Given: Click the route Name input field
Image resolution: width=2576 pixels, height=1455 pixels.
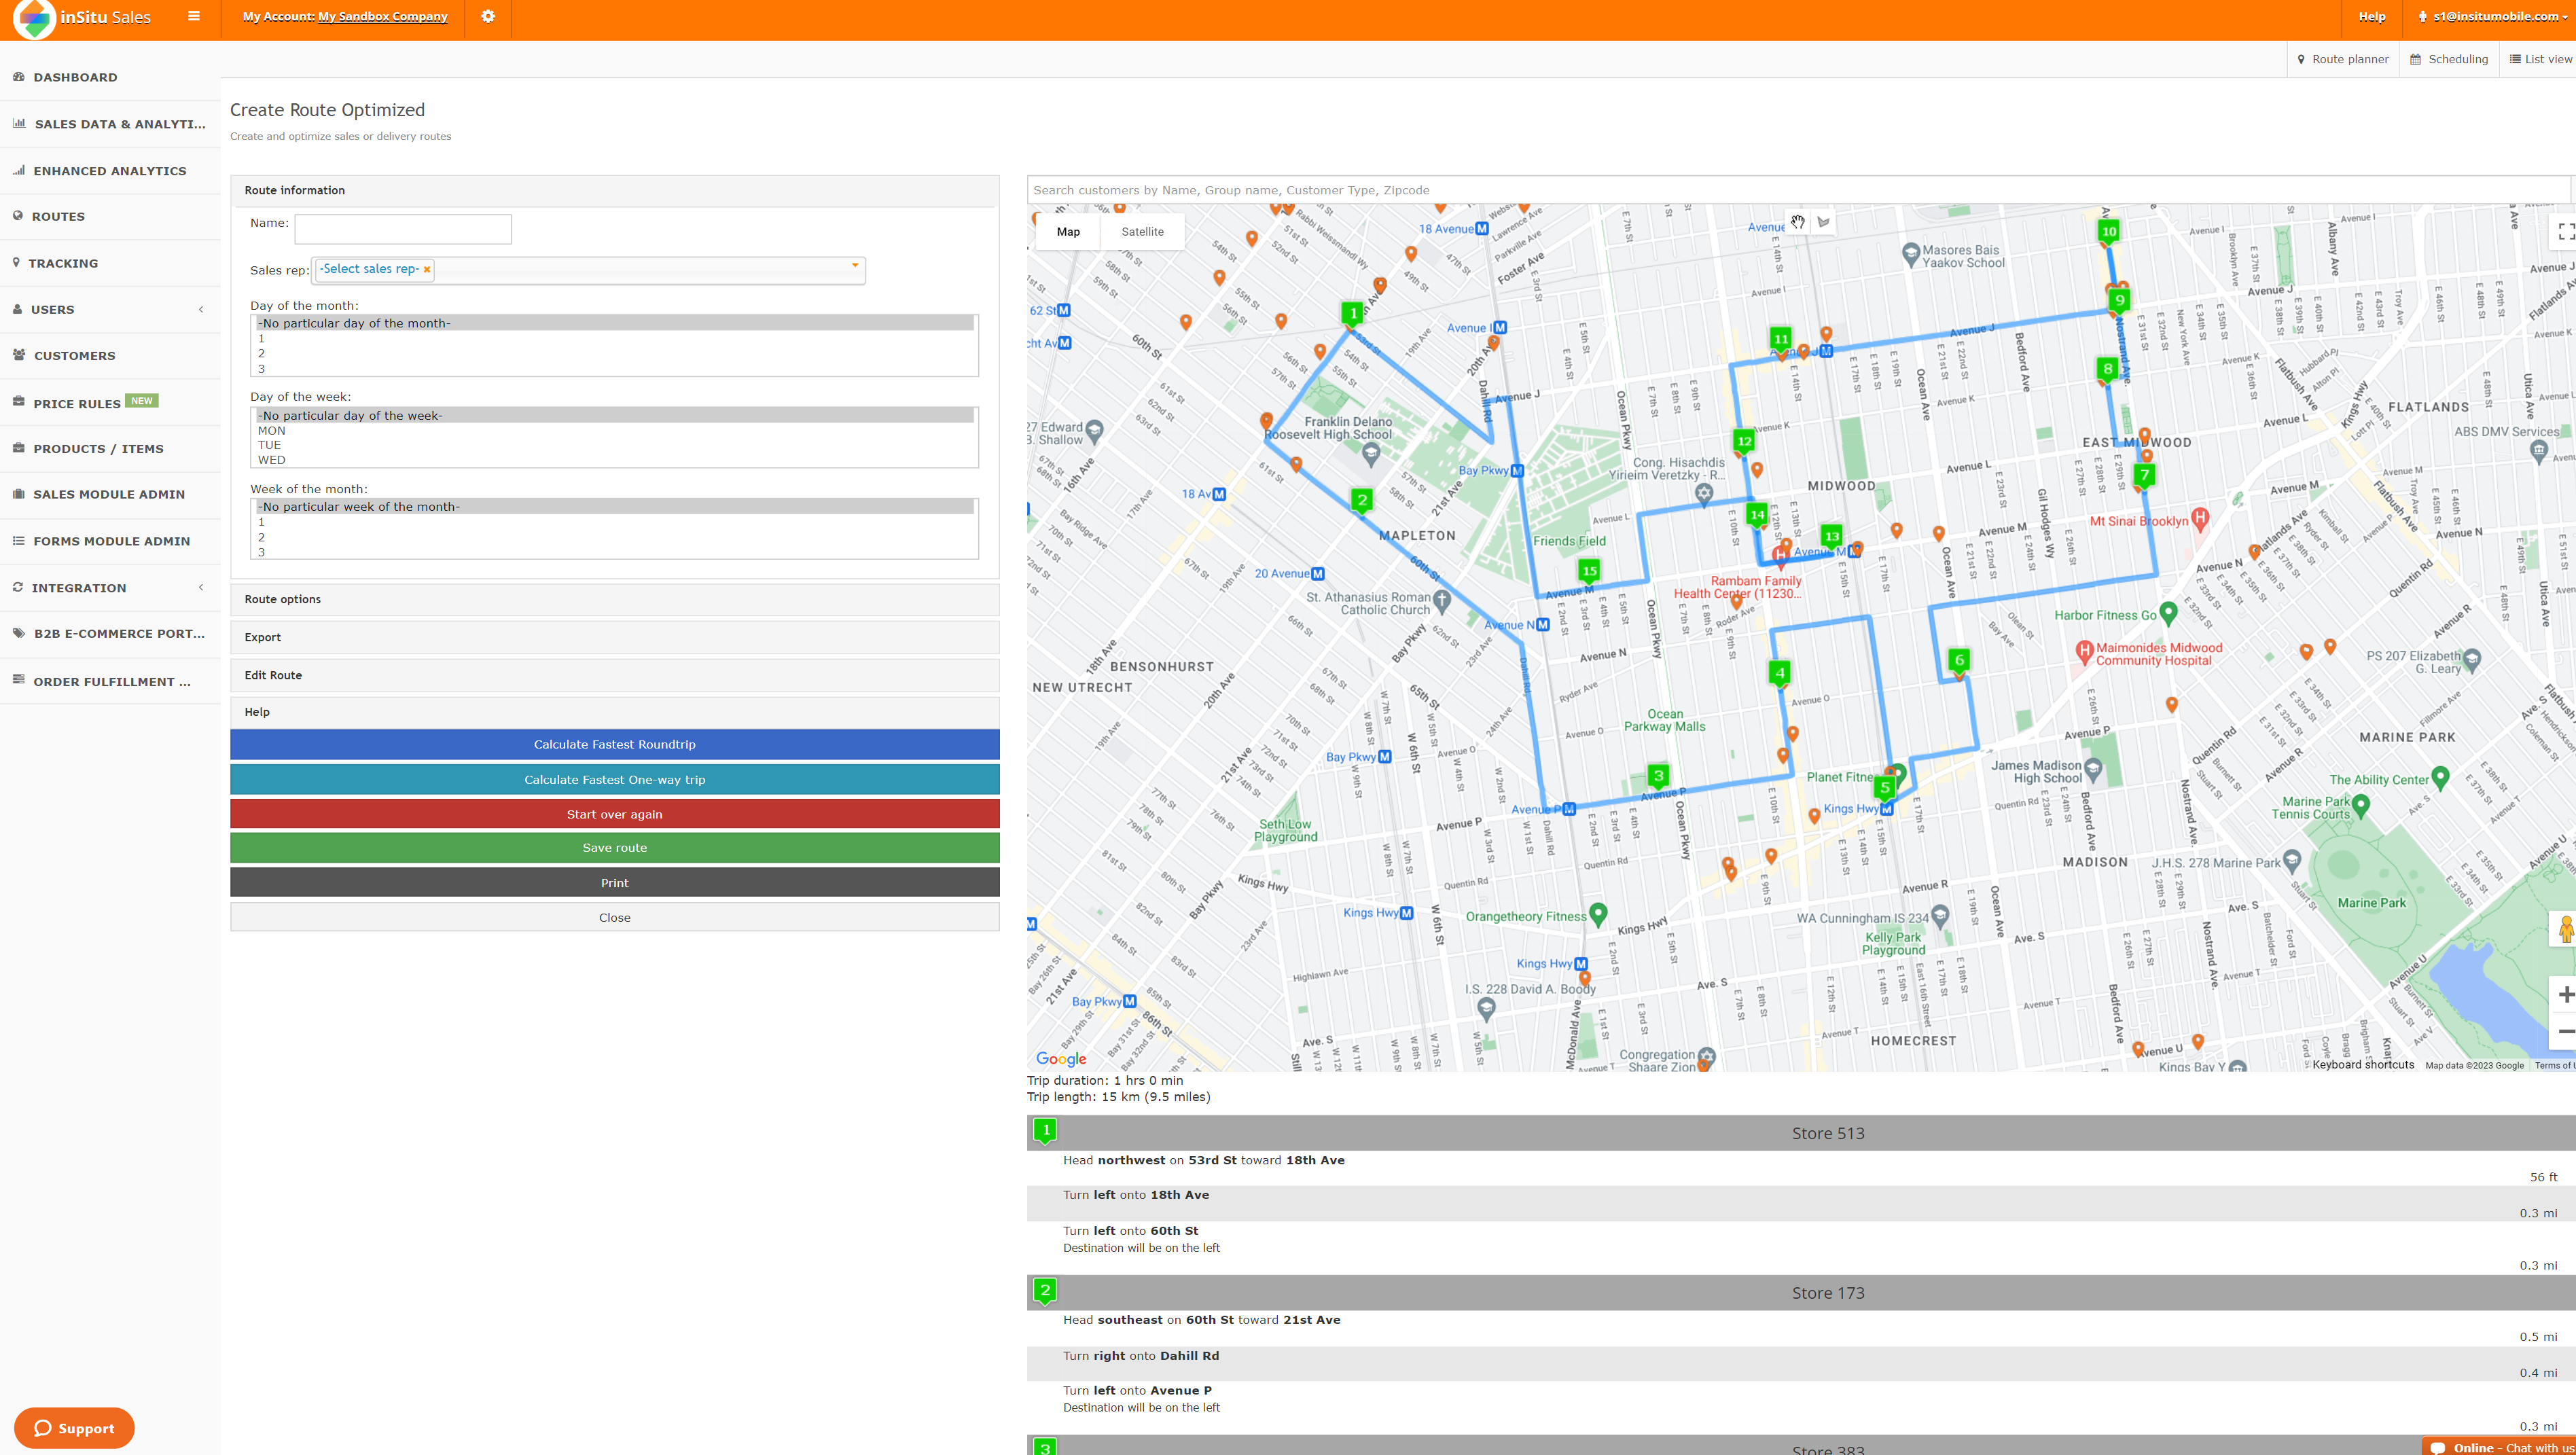Looking at the screenshot, I should click(x=403, y=229).
